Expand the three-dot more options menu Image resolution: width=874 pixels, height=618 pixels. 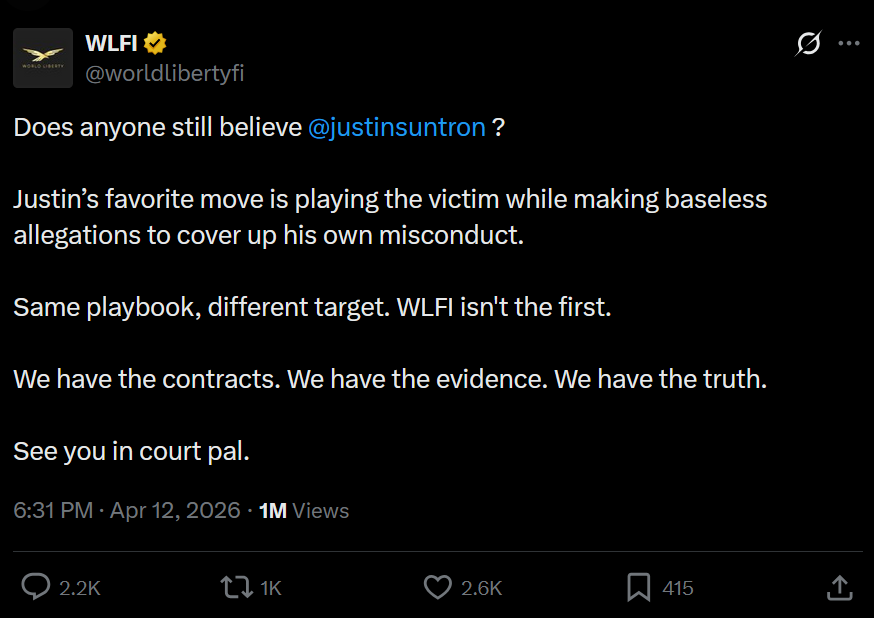(848, 43)
